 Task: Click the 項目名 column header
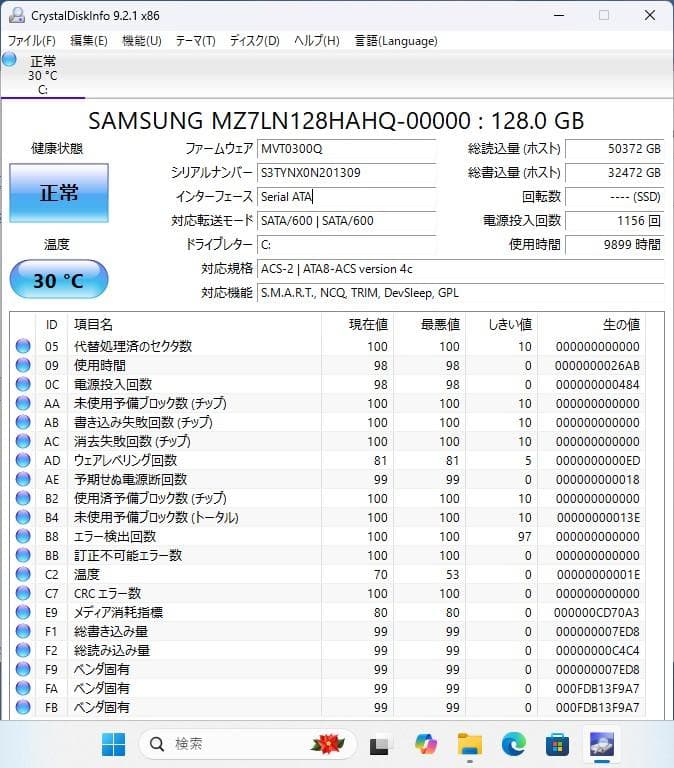pos(194,324)
